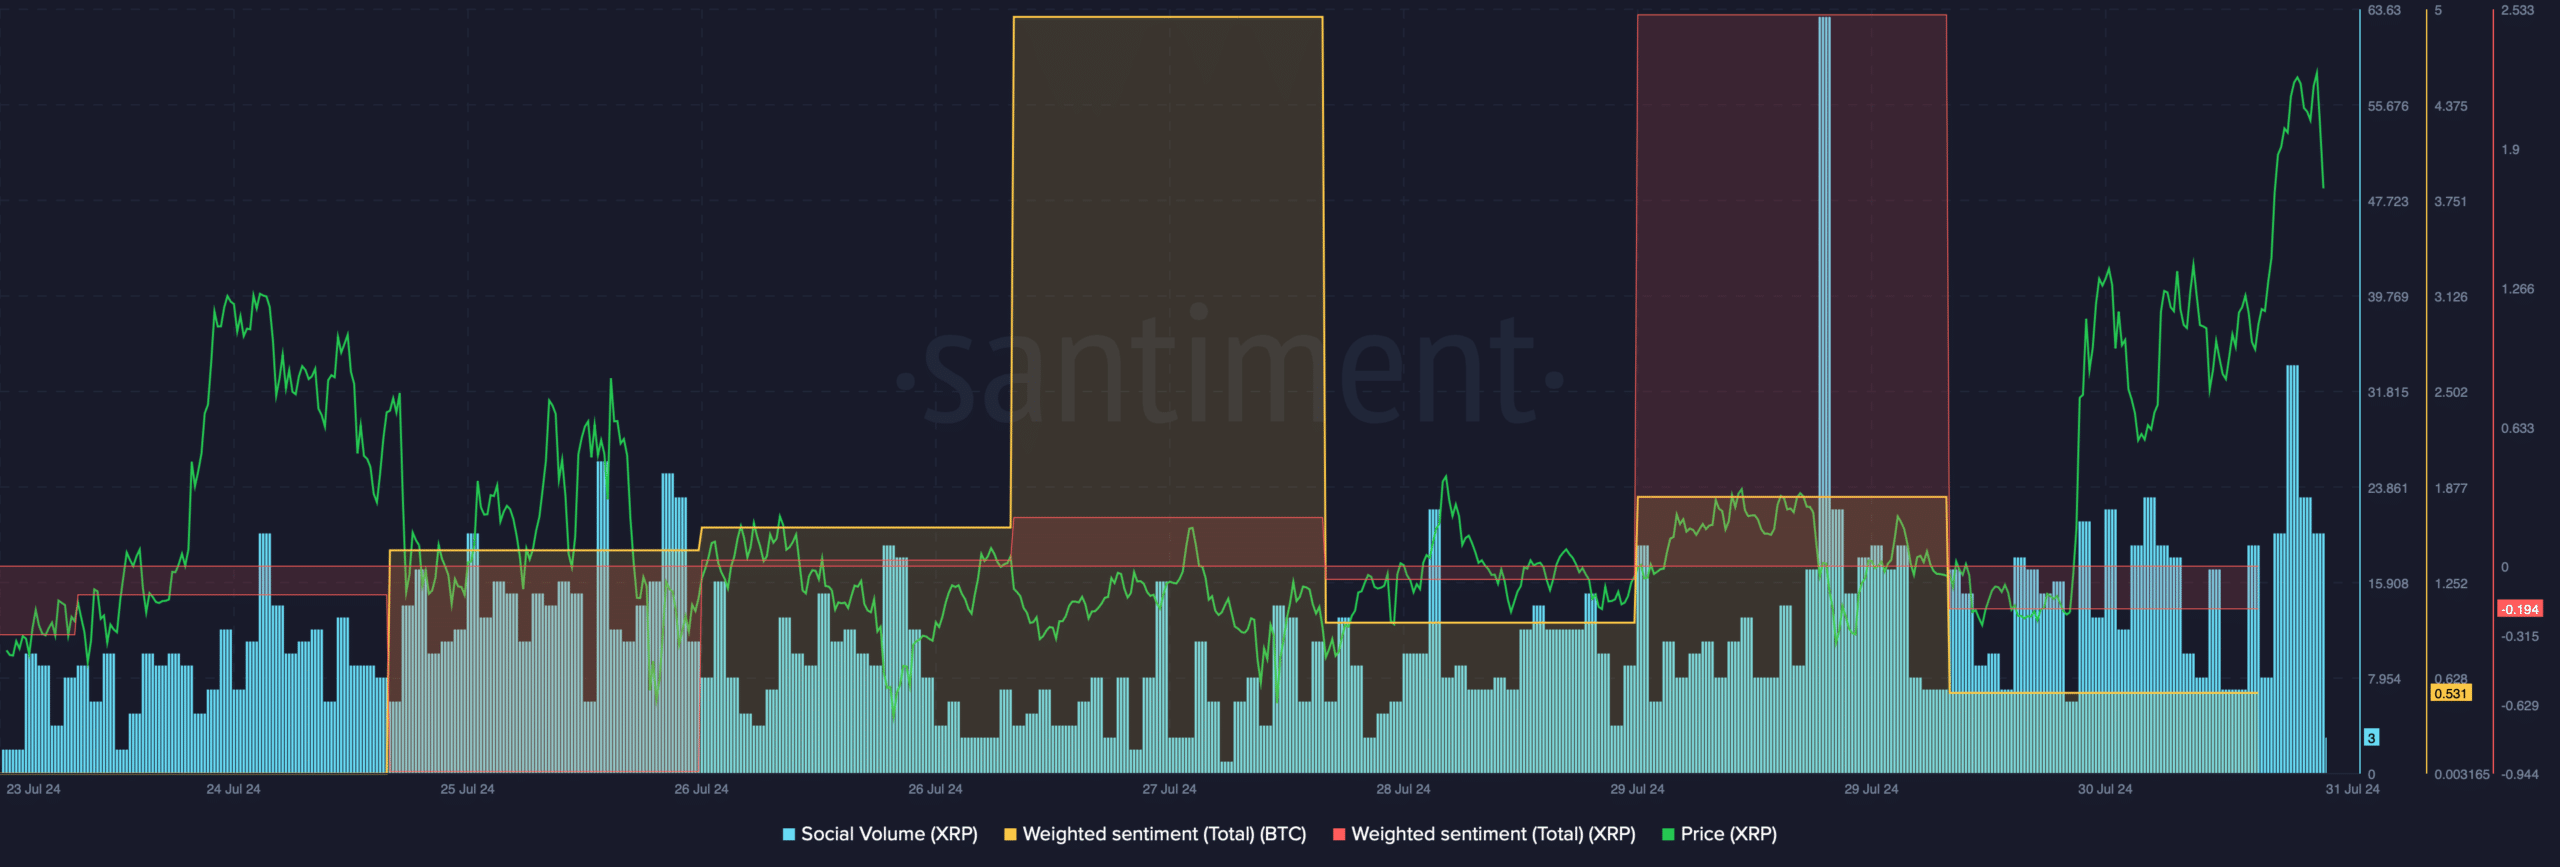Click the 1.266 price axis value
This screenshot has width=2560, height=867.
click(x=2518, y=289)
